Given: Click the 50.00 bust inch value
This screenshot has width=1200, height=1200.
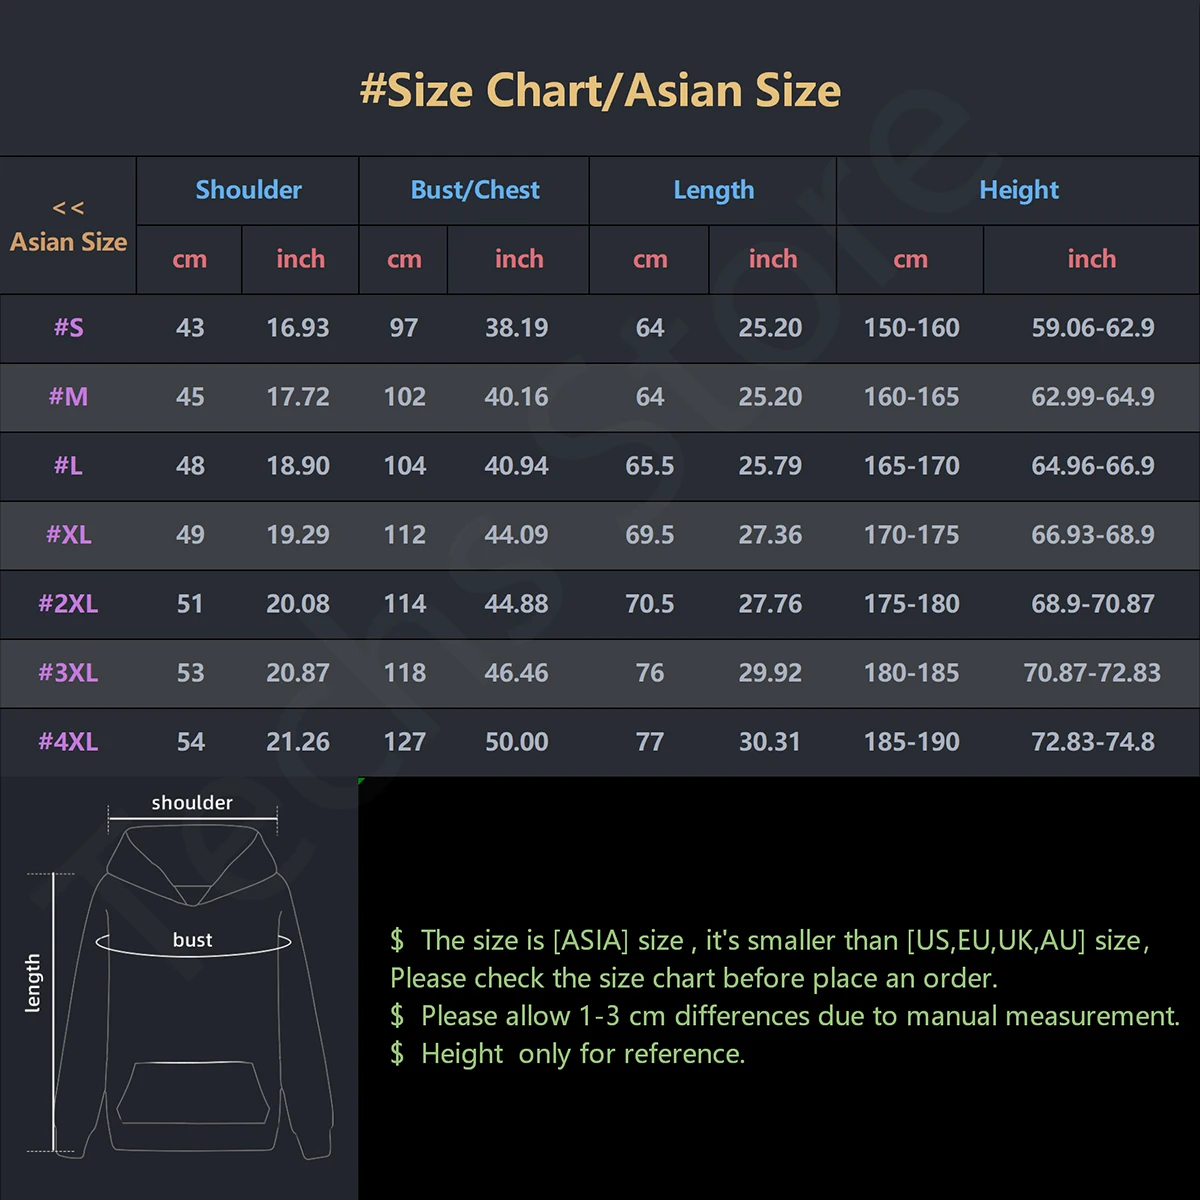Looking at the screenshot, I should [x=516, y=742].
